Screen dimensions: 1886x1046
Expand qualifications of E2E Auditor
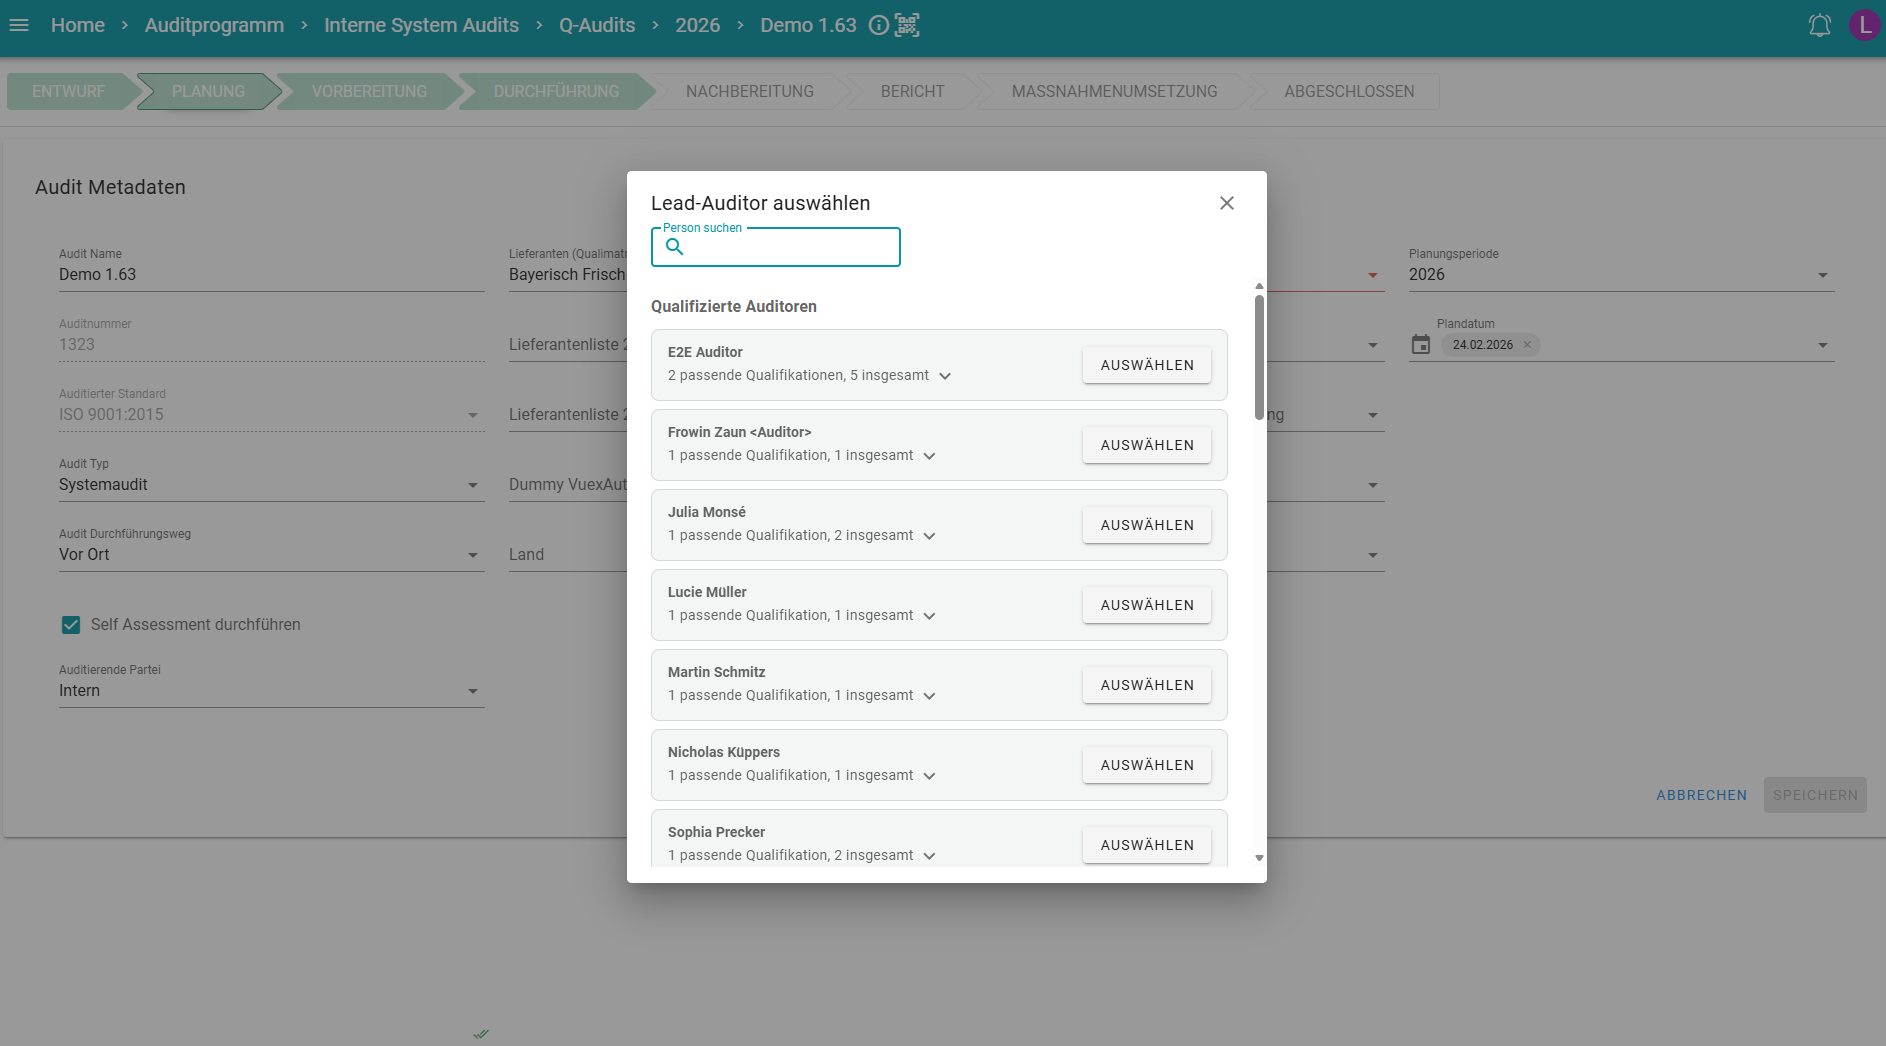(945, 376)
